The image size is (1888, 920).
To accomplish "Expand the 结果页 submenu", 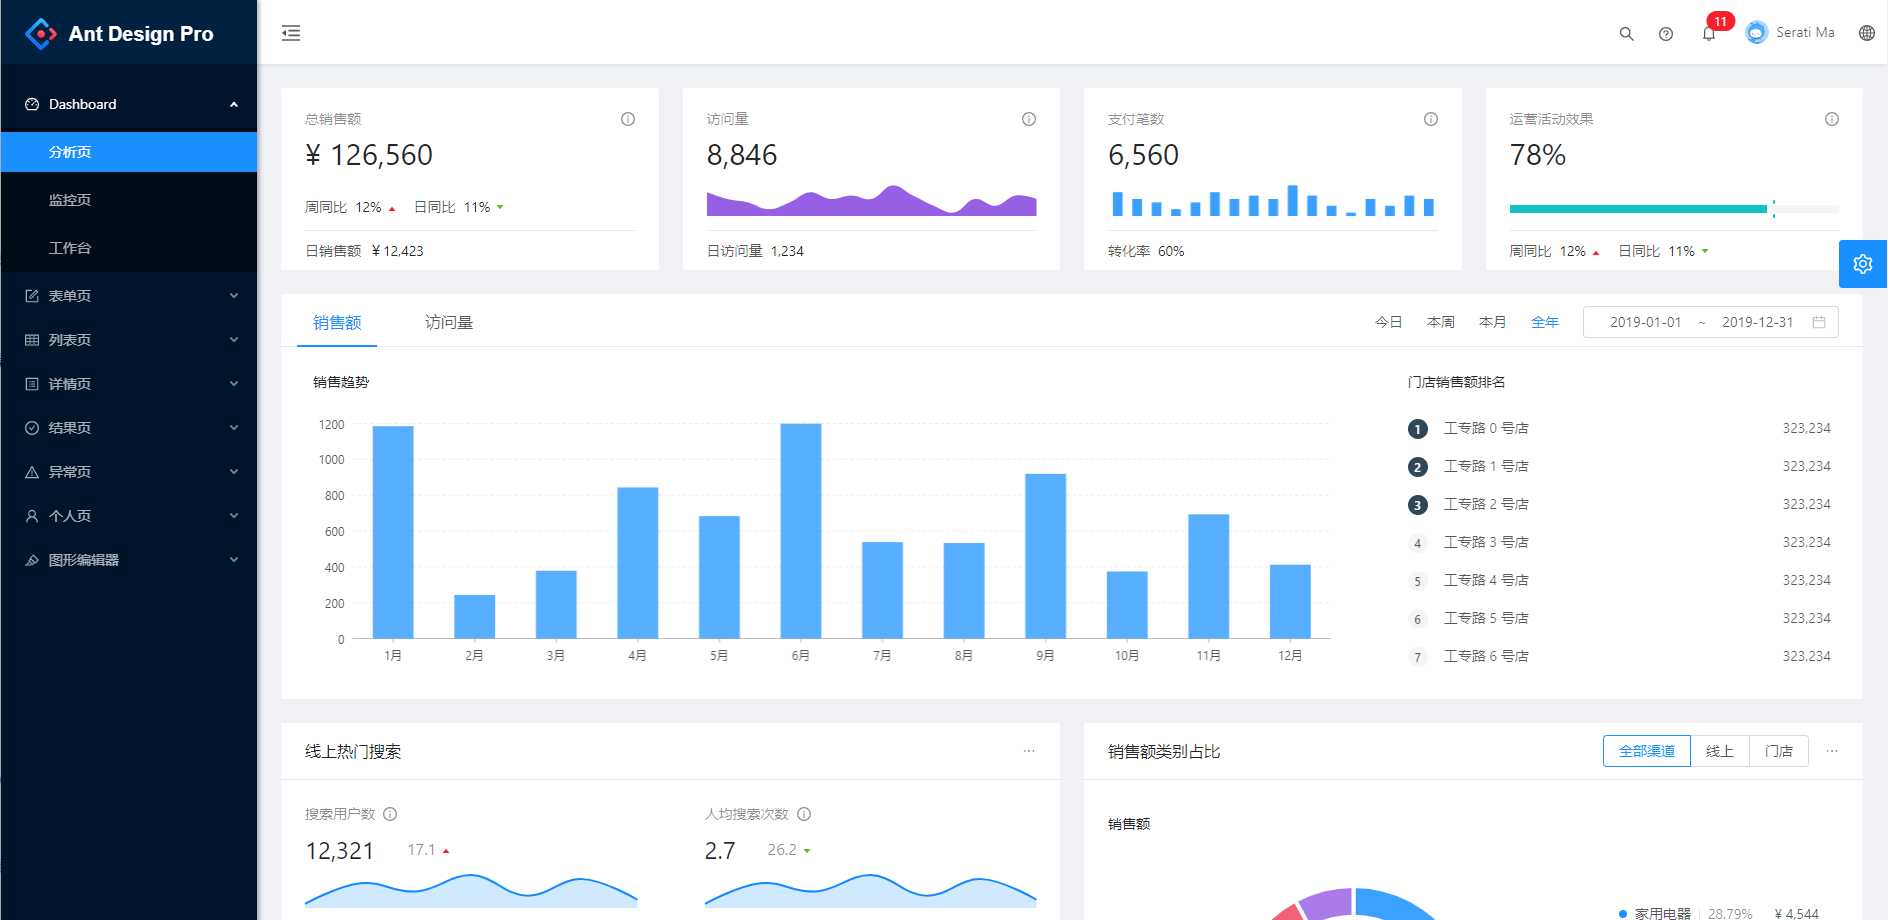I will [x=234, y=428].
